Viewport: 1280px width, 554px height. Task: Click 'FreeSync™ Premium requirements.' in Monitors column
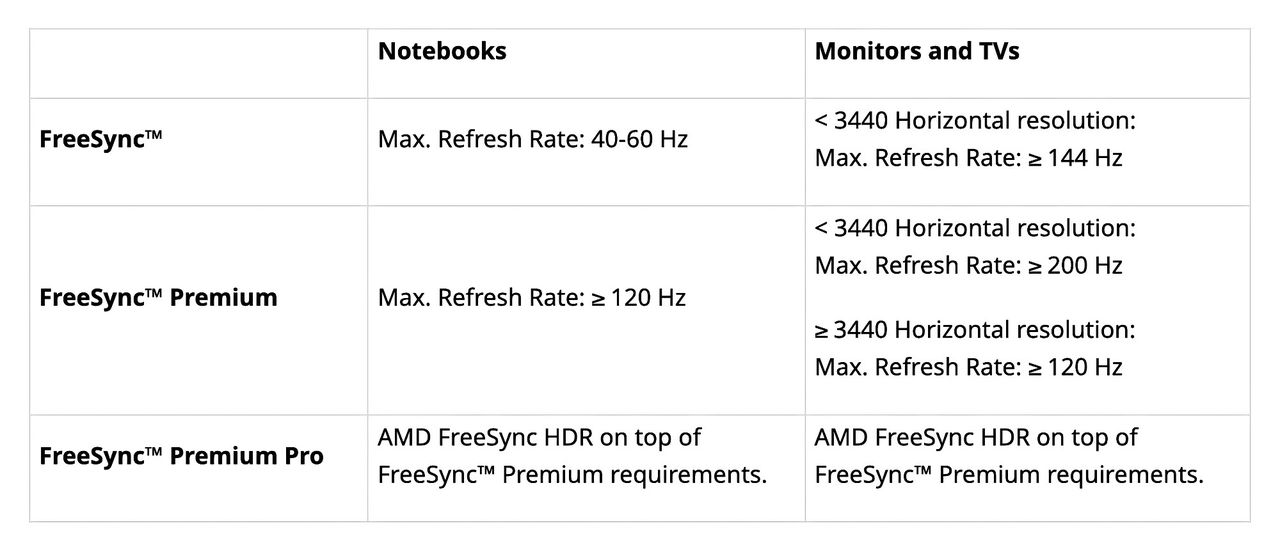[x=1009, y=474]
